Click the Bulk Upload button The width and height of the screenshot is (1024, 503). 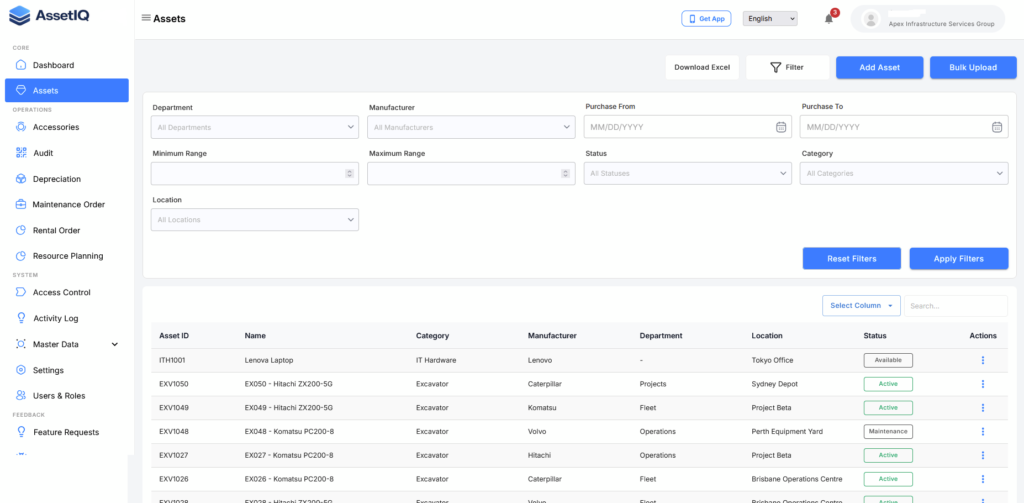(973, 67)
